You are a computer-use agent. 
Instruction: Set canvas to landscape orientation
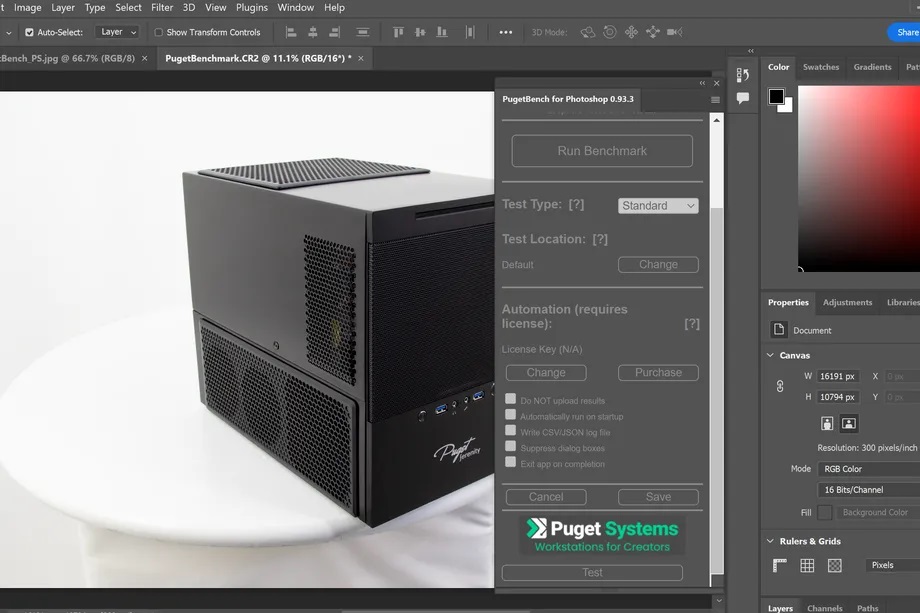[x=848, y=423]
